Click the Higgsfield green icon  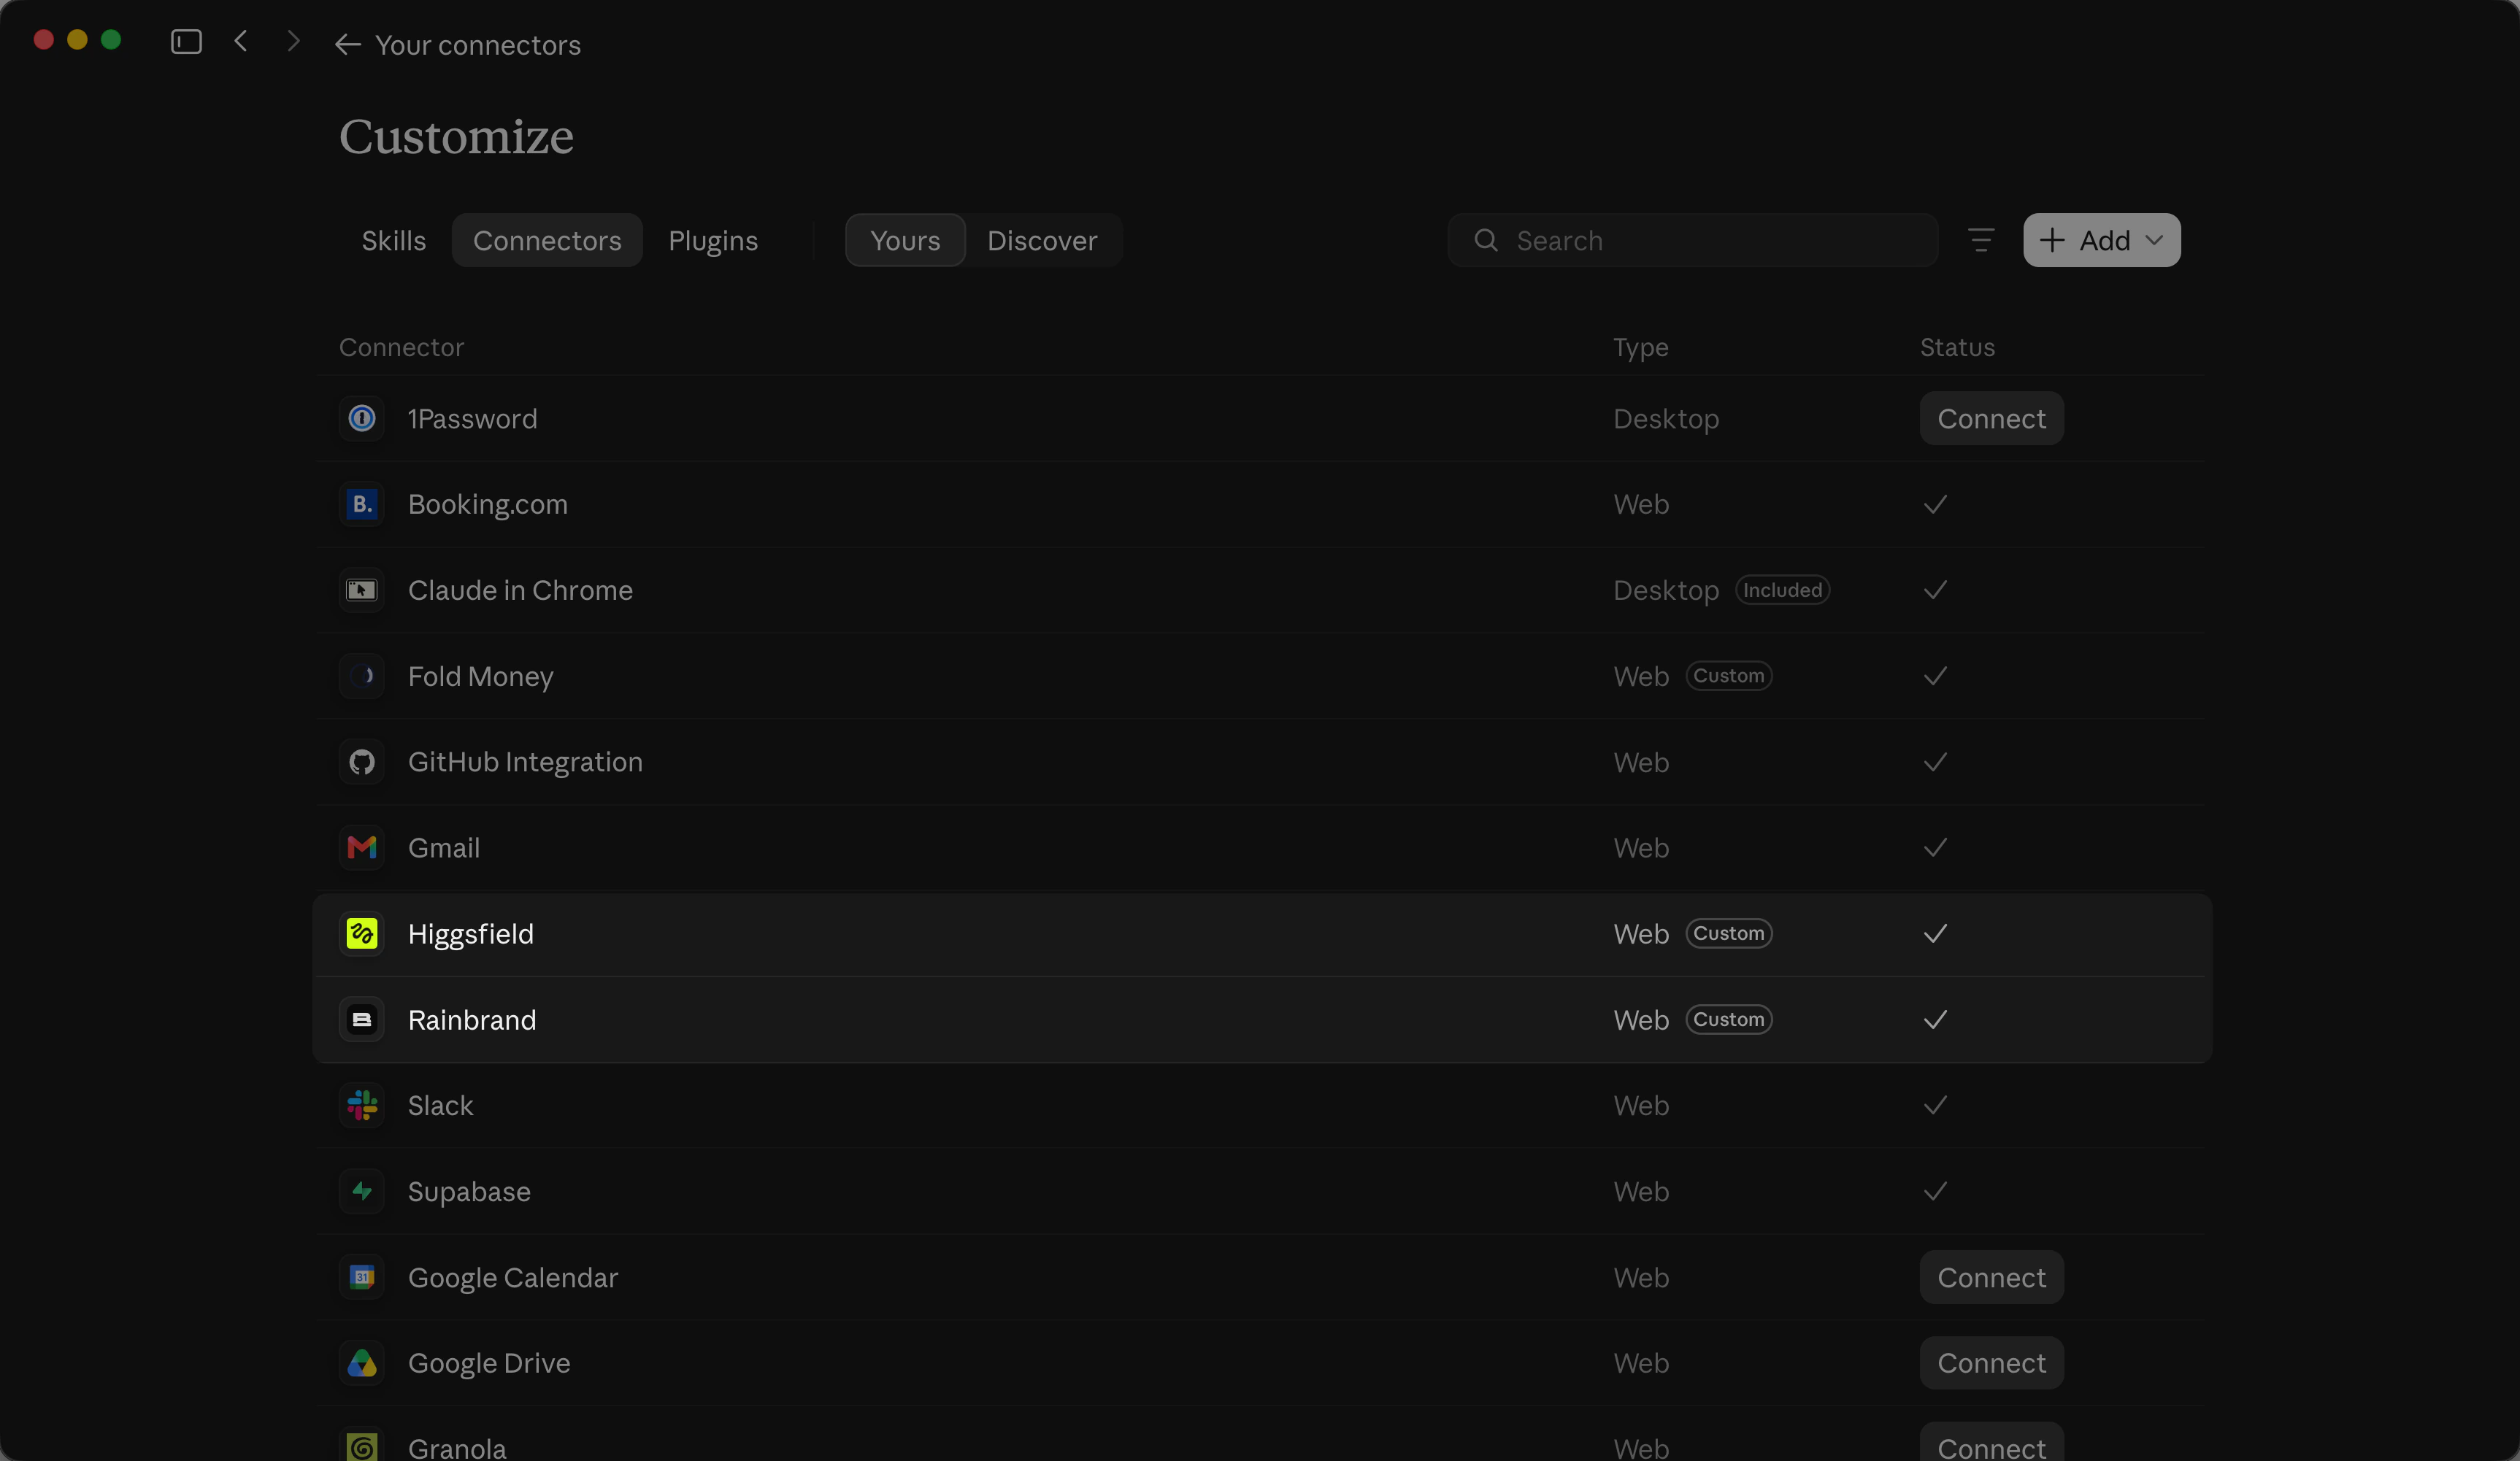362,933
